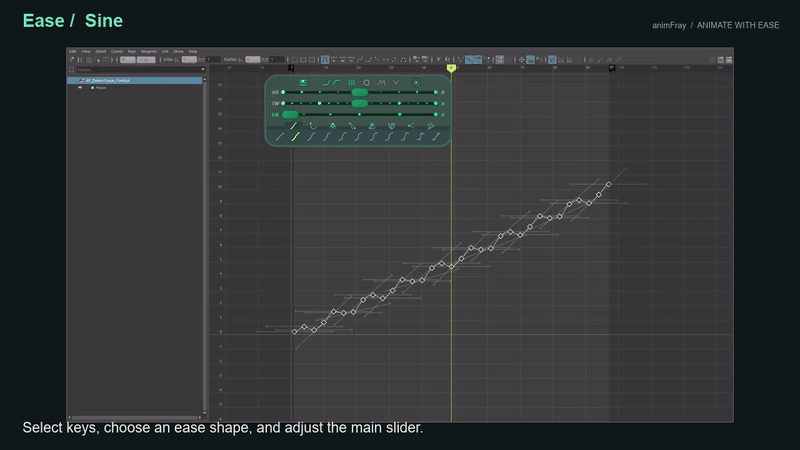800x450 pixels.
Task: Choose the sixth ease shape in bottom row
Action: click(x=358, y=137)
